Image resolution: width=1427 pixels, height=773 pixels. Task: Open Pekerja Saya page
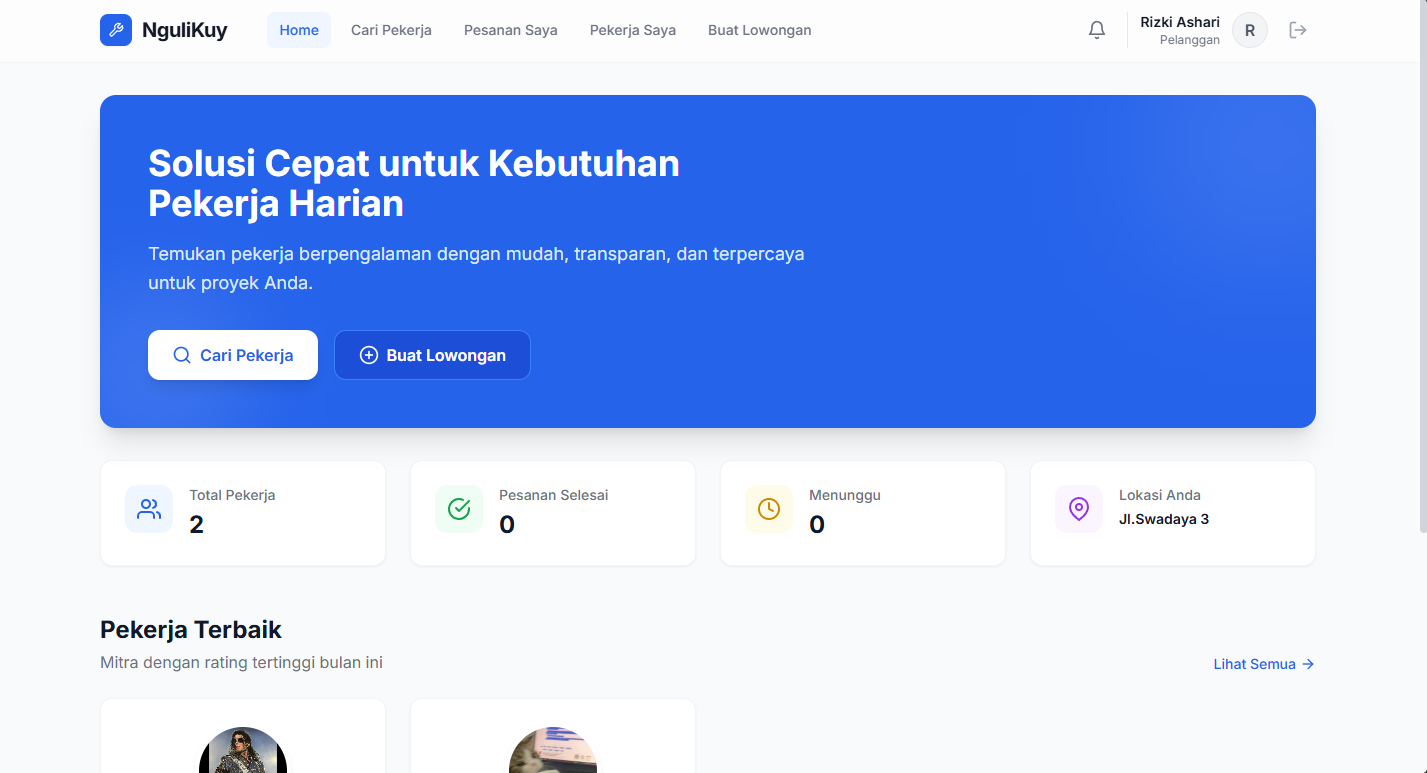[632, 30]
